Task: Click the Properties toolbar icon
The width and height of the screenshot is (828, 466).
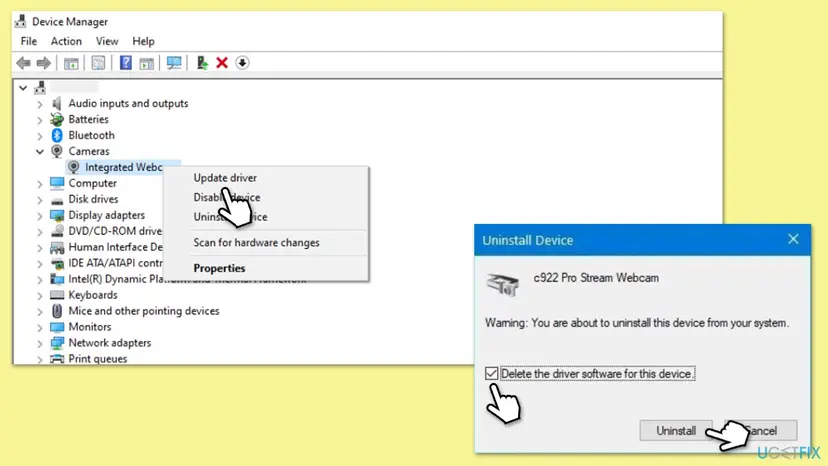Action: coord(98,63)
